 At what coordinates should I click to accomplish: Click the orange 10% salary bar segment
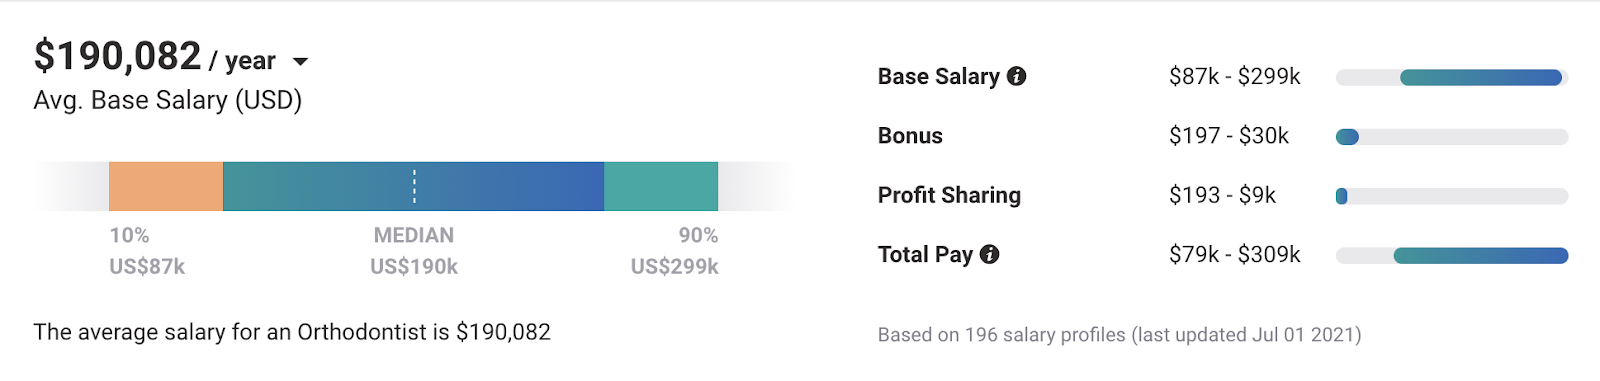coord(166,186)
